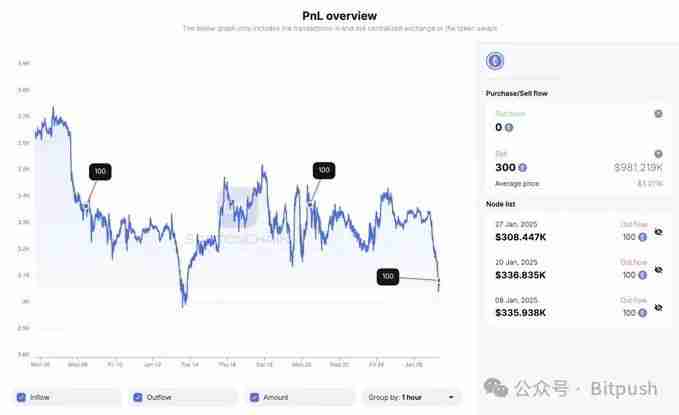Click the token icon next to 0
Image resolution: width=679 pixels, height=415 pixels.
coord(509,128)
